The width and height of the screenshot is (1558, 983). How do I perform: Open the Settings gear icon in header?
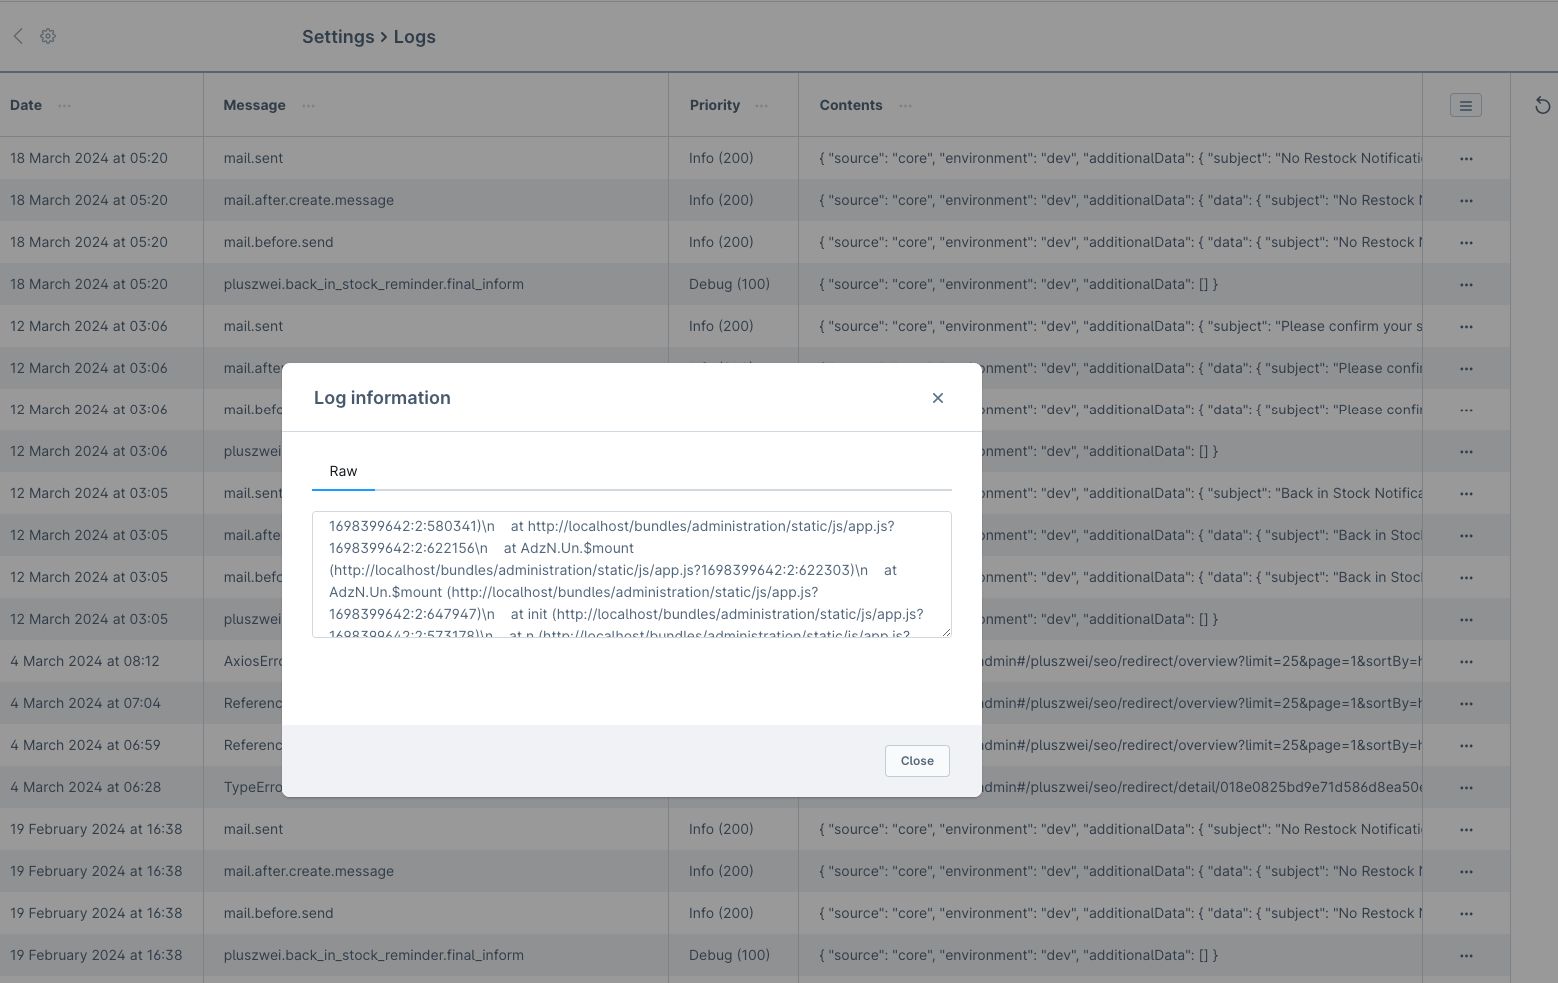coord(47,36)
